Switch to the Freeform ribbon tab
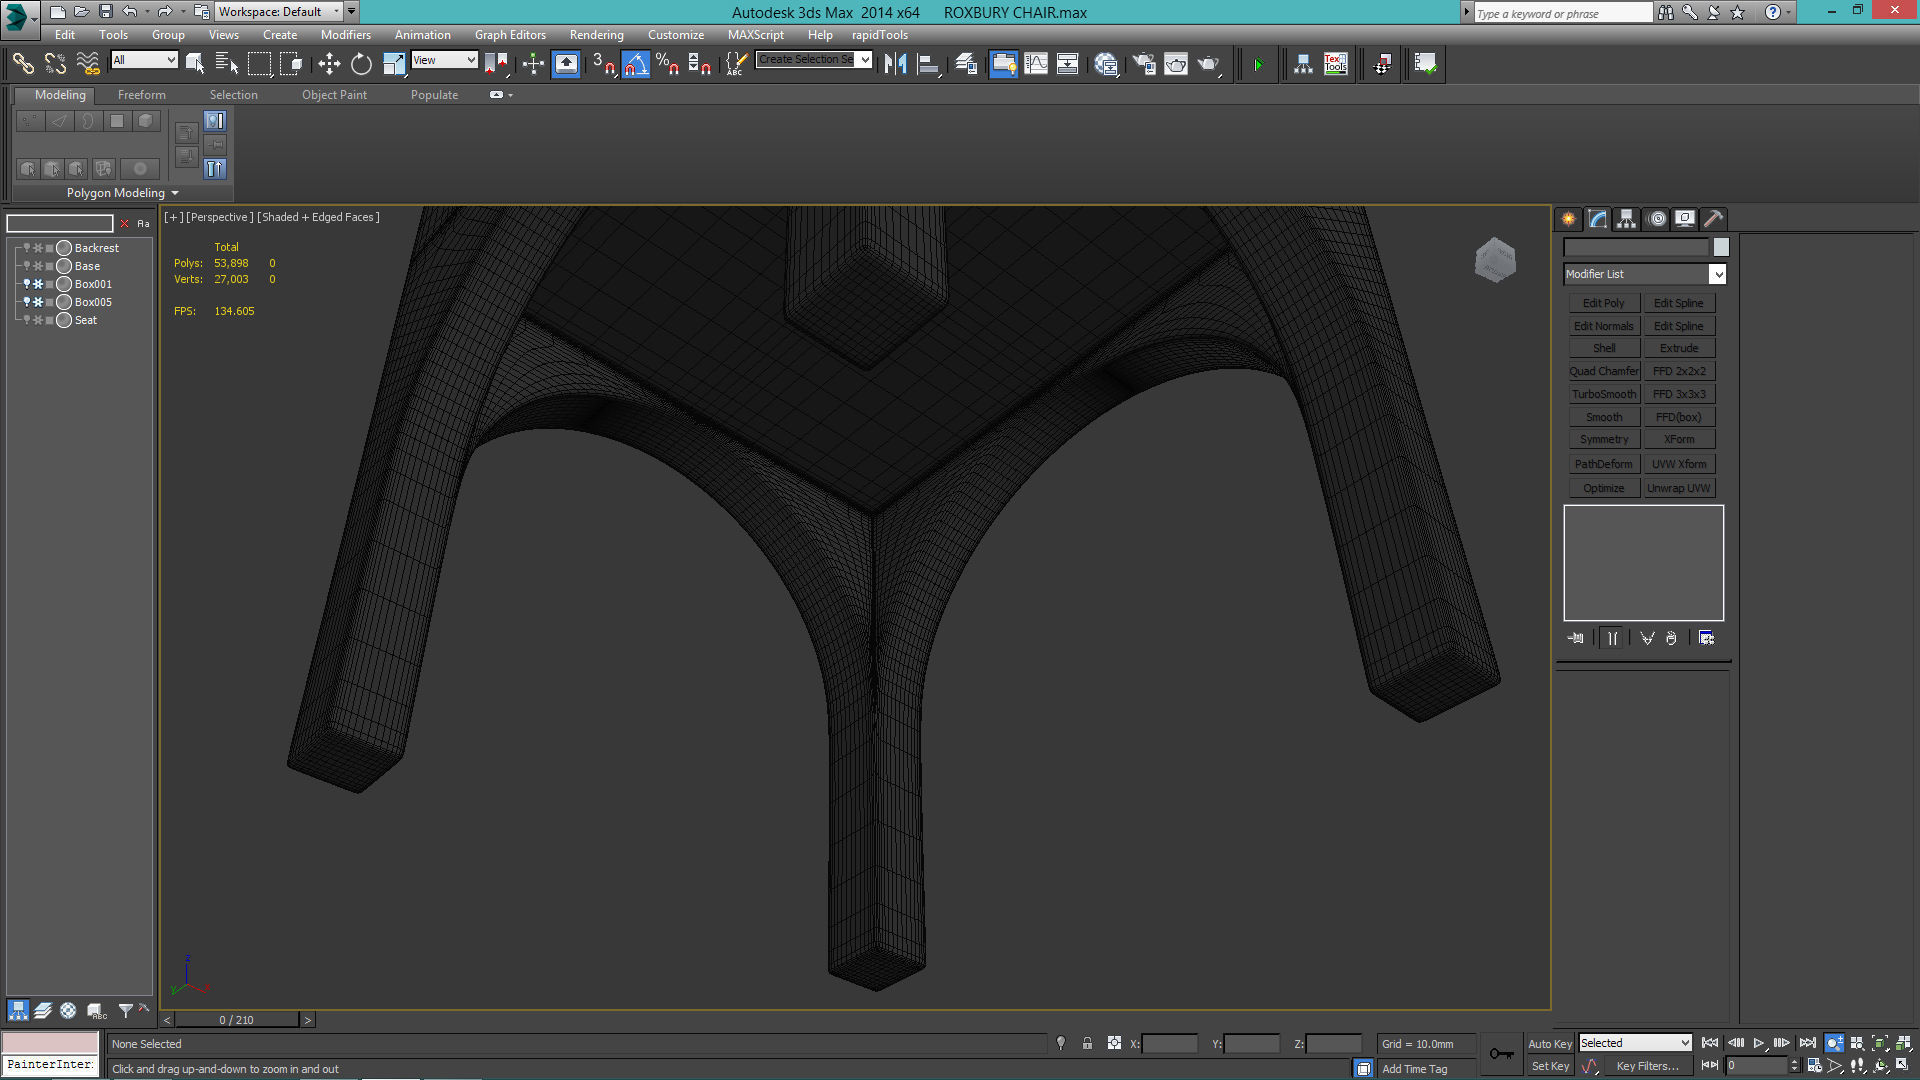1920x1080 pixels. coord(142,95)
